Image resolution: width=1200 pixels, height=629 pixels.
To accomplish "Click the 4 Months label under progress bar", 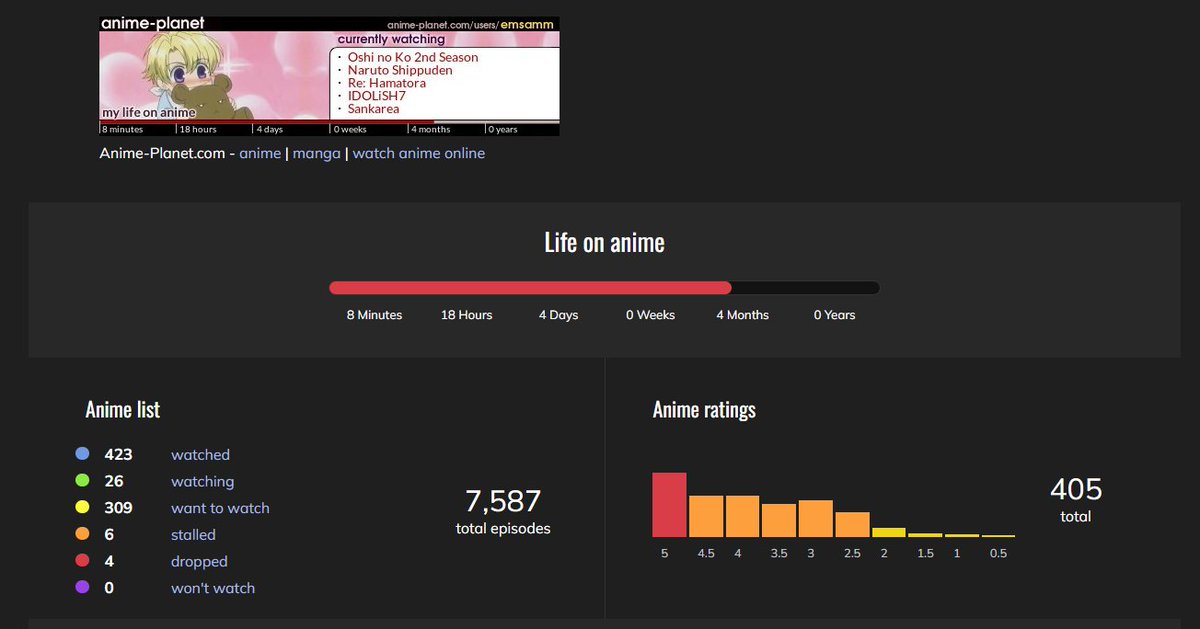I will (x=742, y=315).
